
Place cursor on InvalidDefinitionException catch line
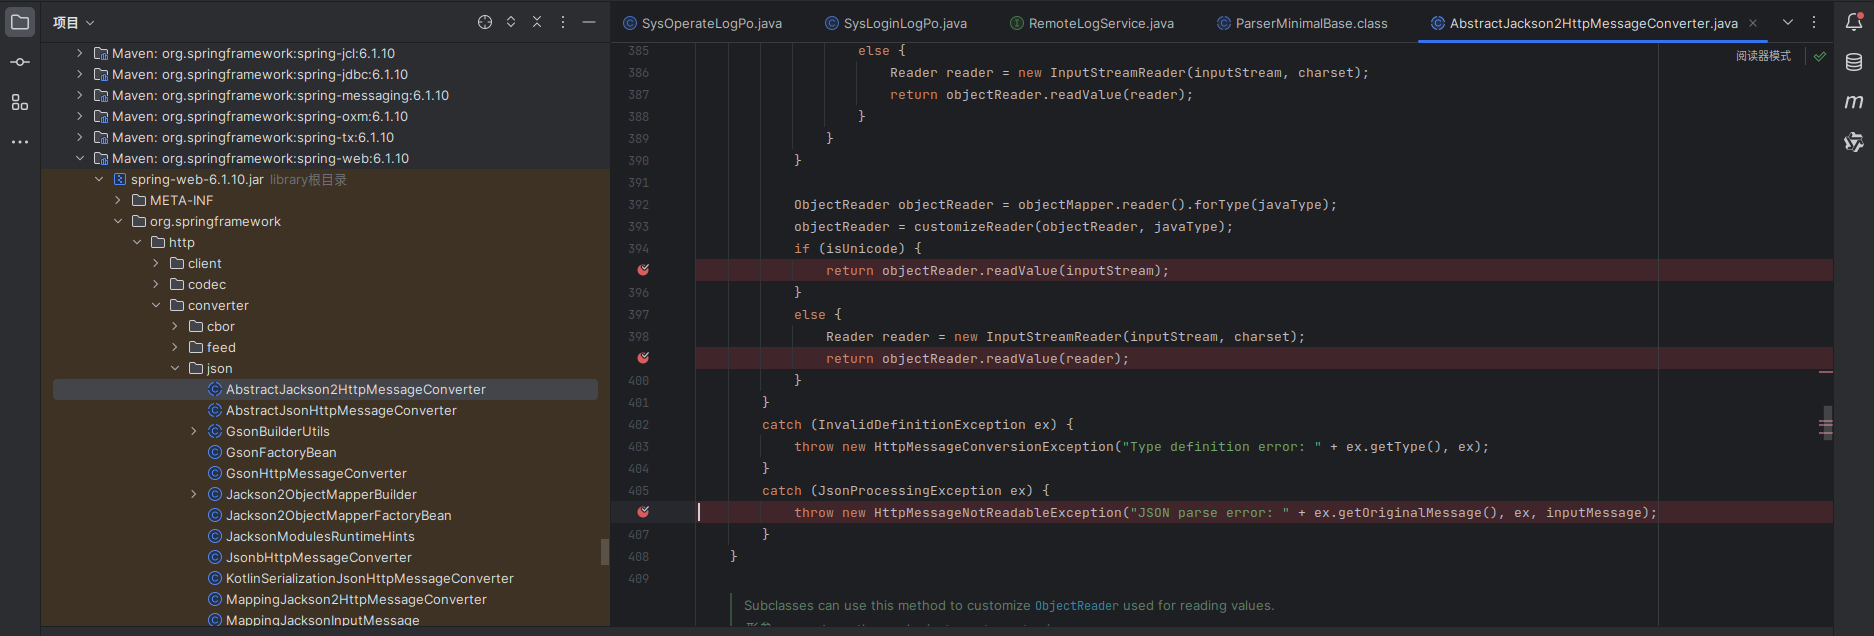click(917, 425)
